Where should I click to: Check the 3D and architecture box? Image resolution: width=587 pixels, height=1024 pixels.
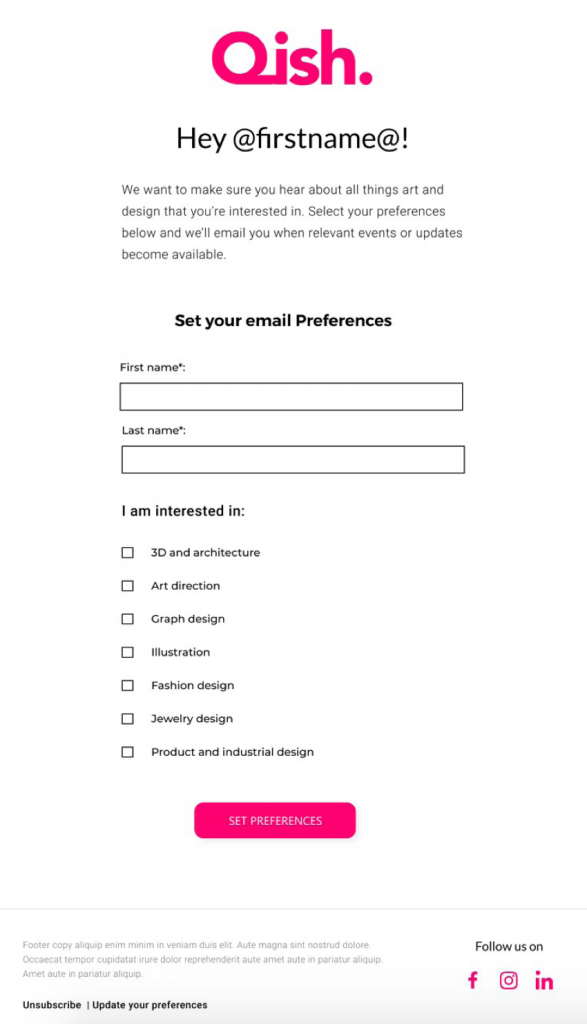click(x=127, y=552)
